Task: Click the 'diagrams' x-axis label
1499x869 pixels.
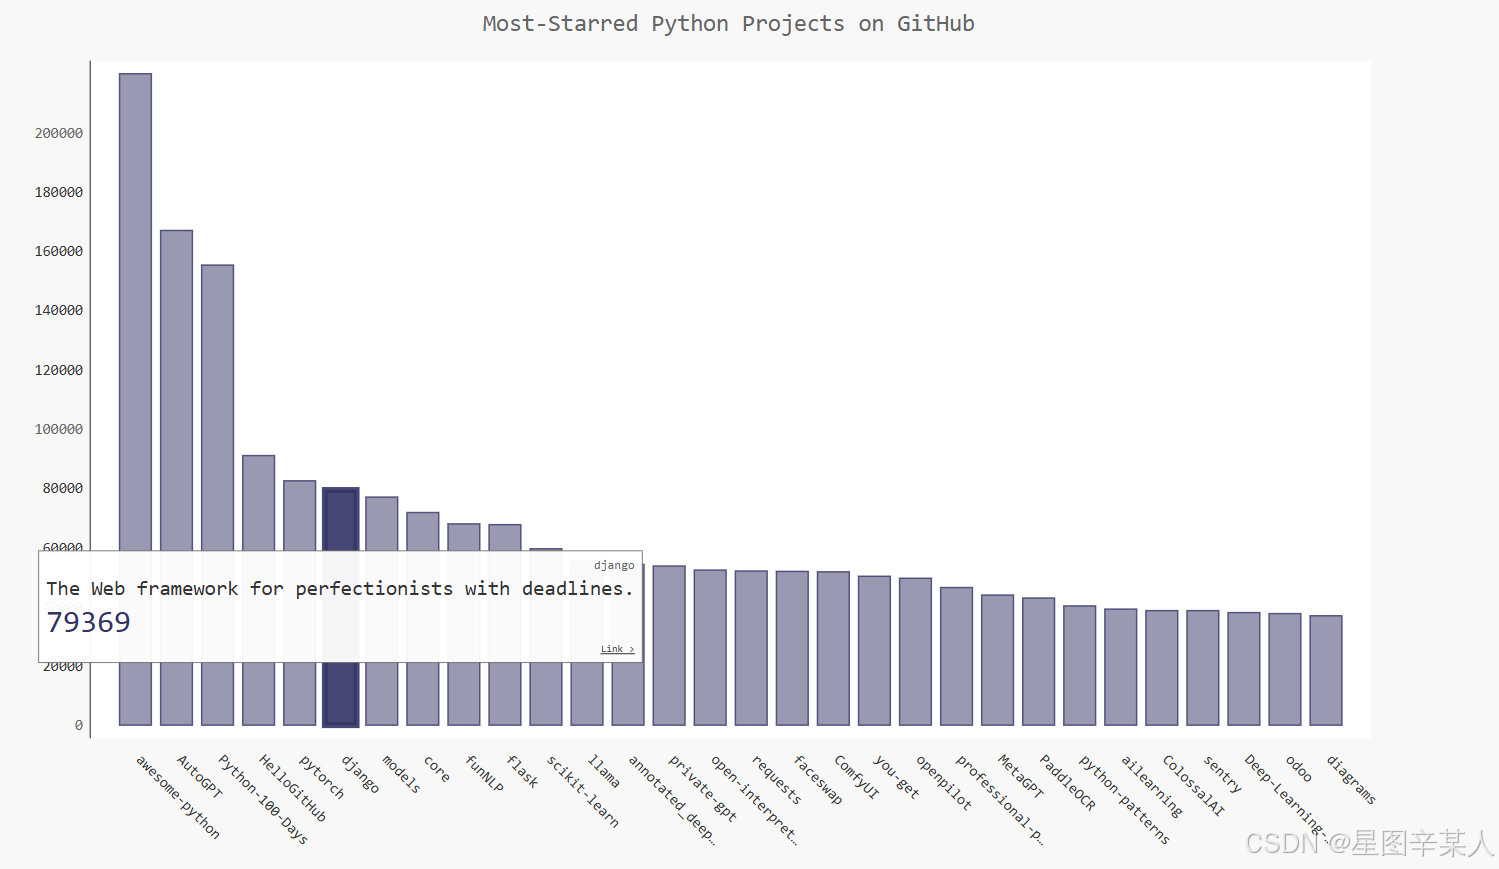Action: click(x=1351, y=779)
